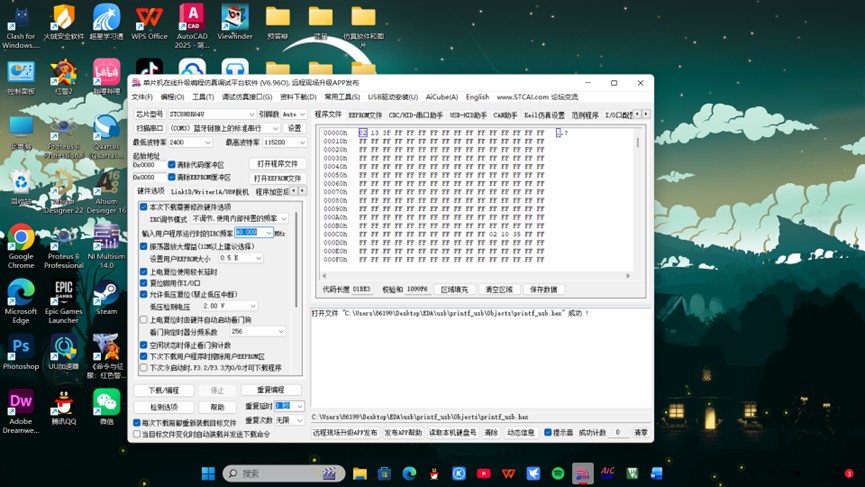Open 工具(T) menu

coord(203,97)
